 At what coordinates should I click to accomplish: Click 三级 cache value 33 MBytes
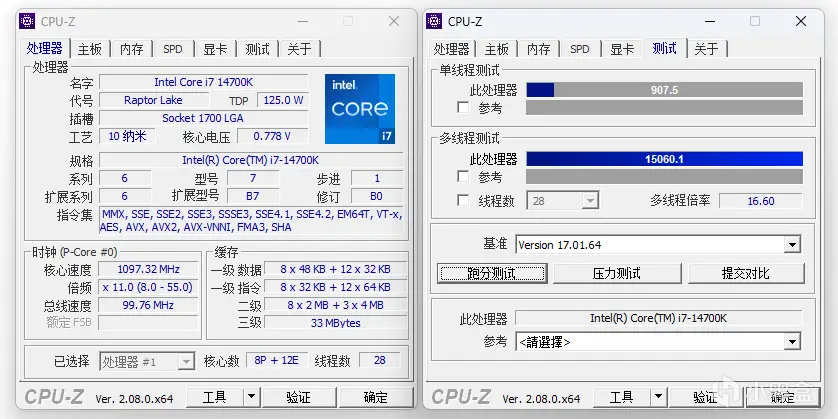(x=336, y=323)
